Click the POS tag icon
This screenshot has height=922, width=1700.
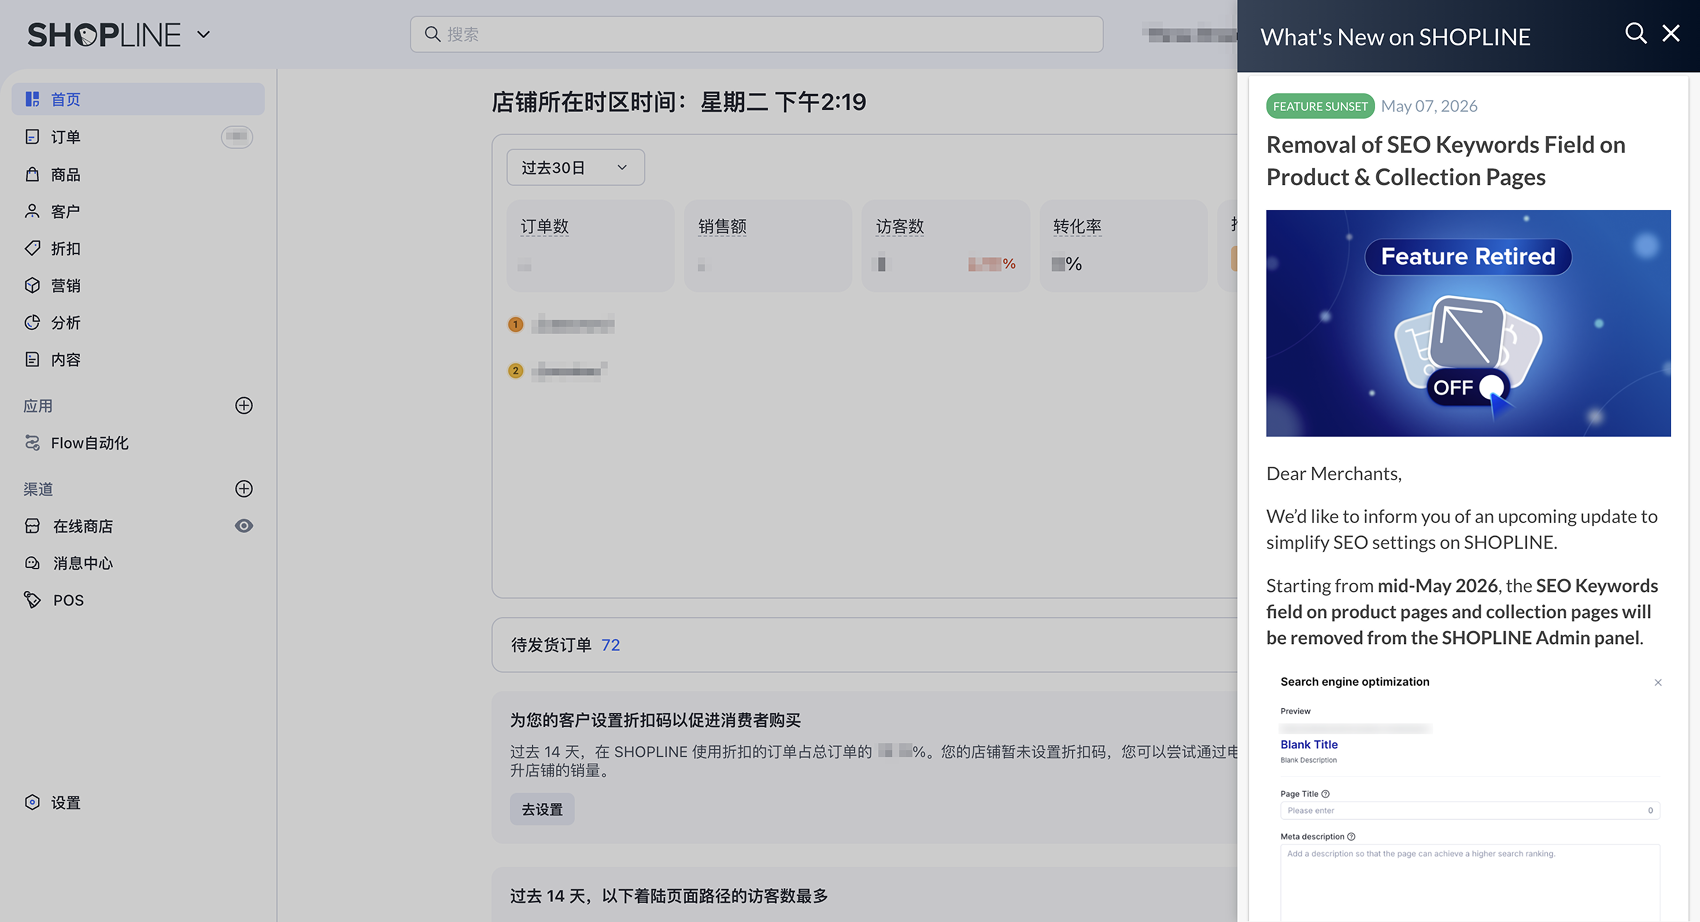[x=32, y=600]
